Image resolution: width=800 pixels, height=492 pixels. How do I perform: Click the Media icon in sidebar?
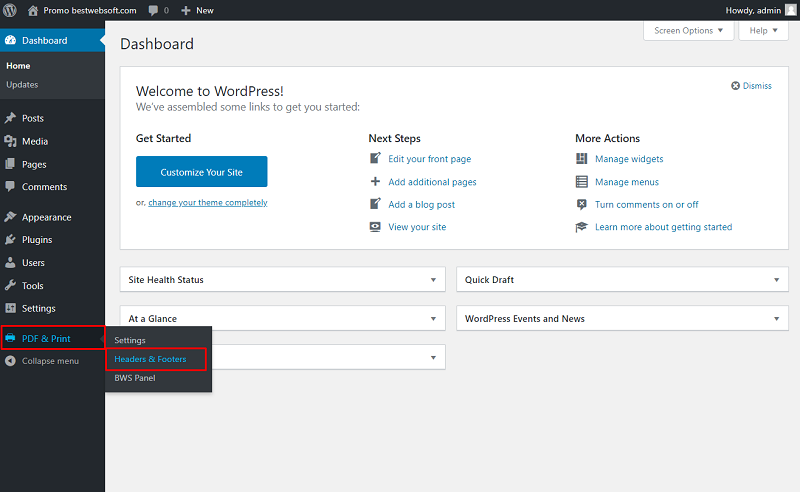[x=10, y=141]
